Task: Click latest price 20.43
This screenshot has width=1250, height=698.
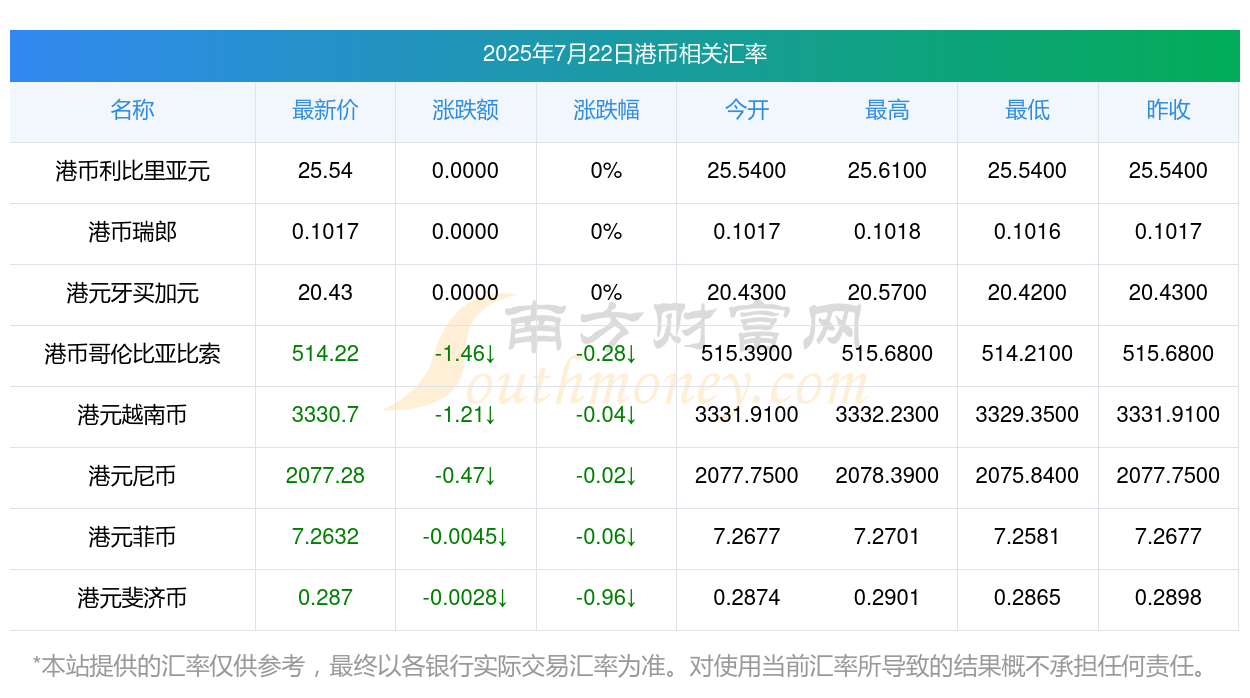Action: click(x=325, y=293)
